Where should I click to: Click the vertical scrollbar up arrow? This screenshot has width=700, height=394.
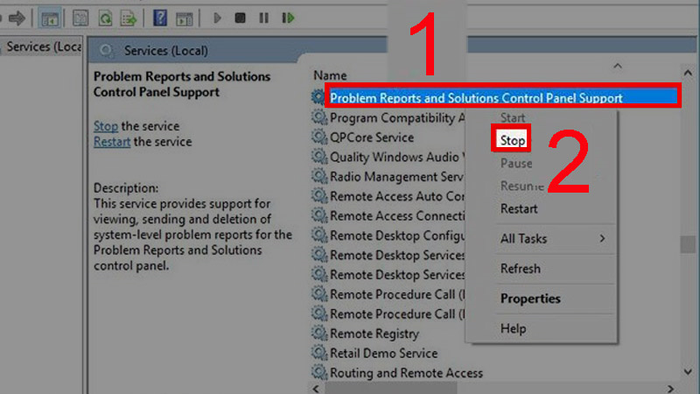[688, 72]
